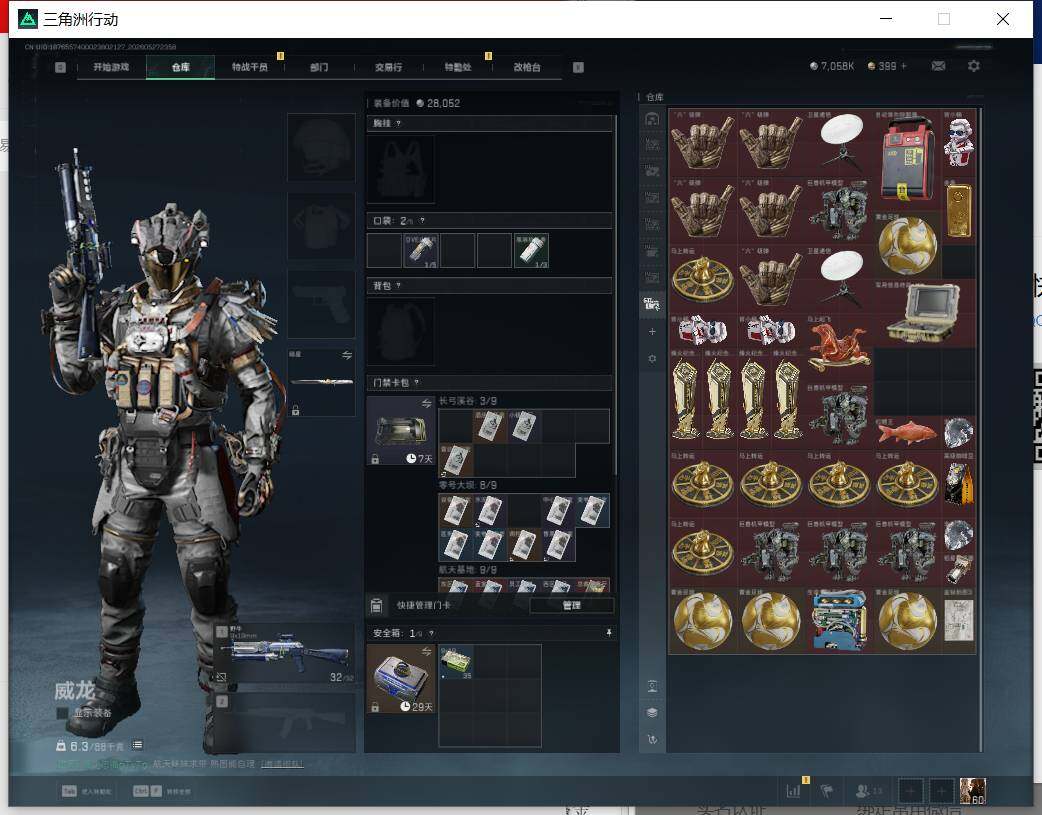1042x815 pixels.
Task: Select the empty body armor slot
Action: pos(321,226)
